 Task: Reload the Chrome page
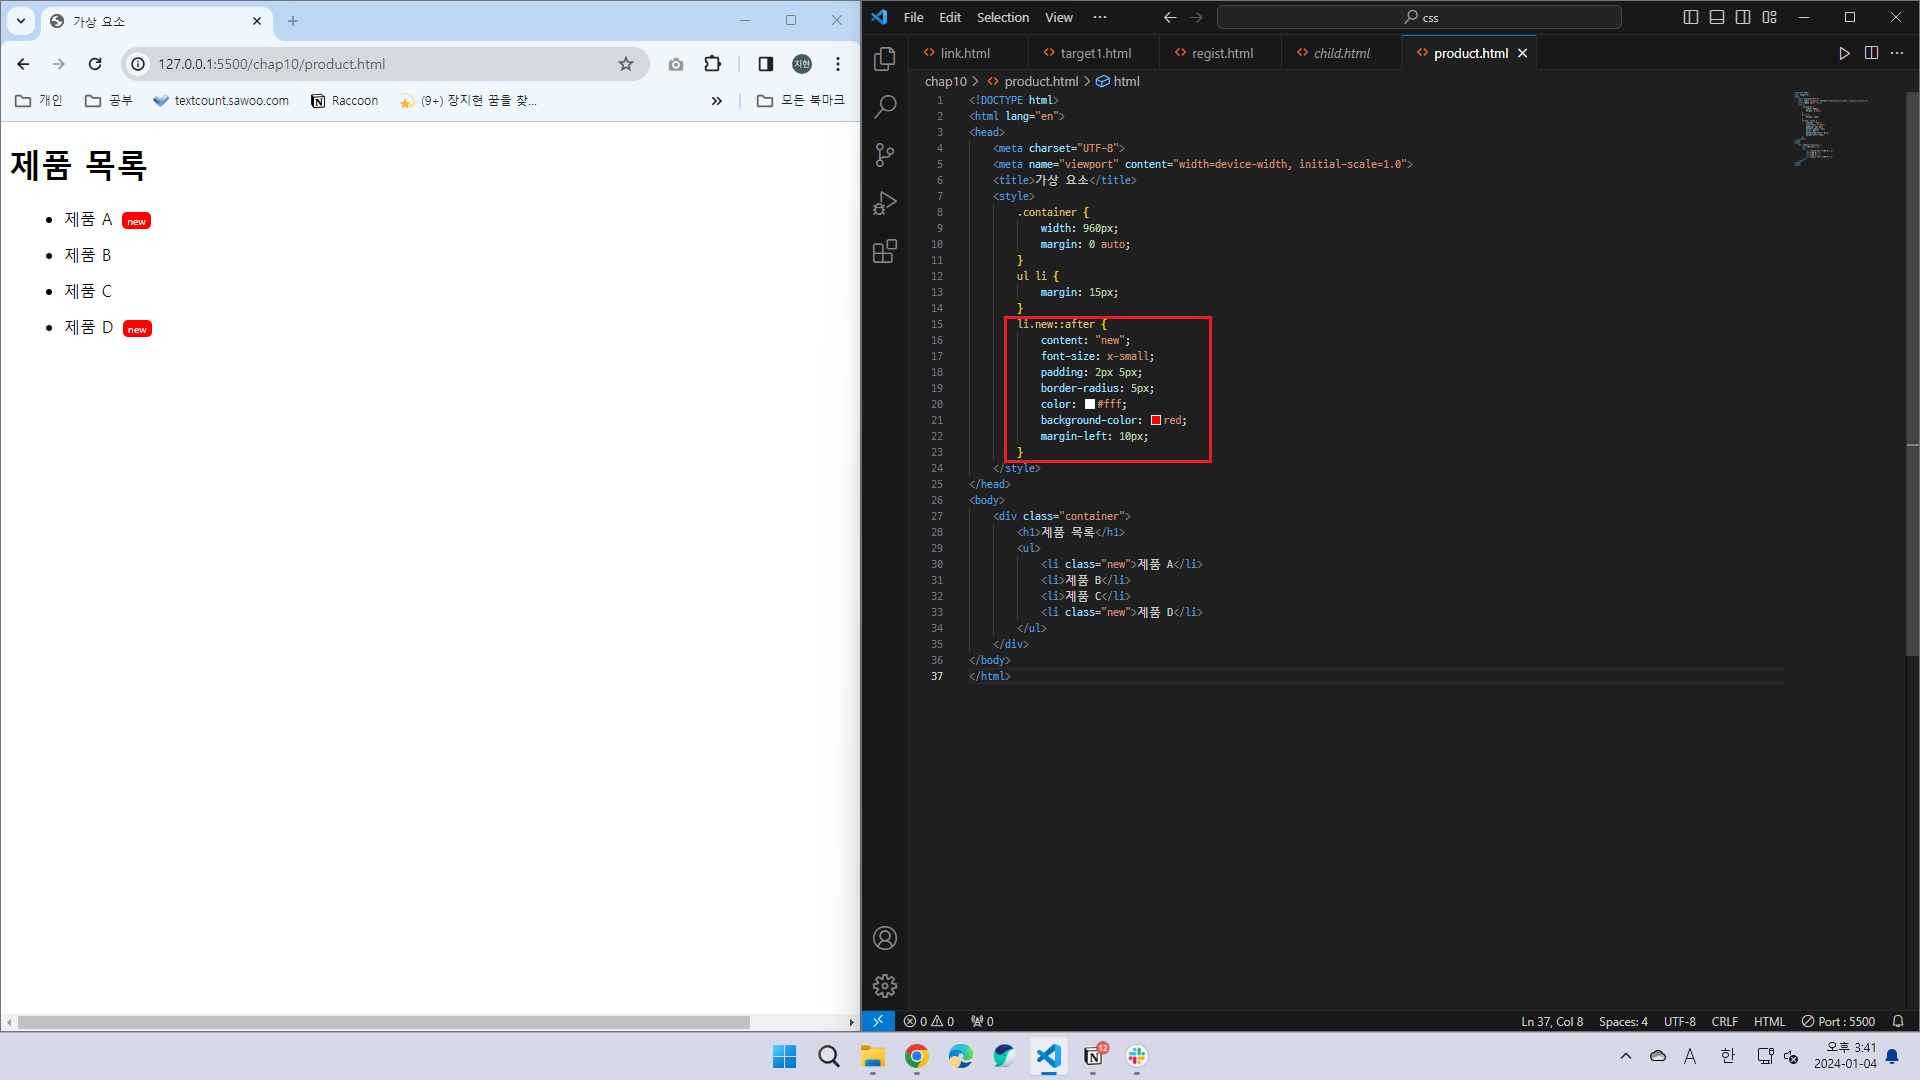(x=95, y=64)
